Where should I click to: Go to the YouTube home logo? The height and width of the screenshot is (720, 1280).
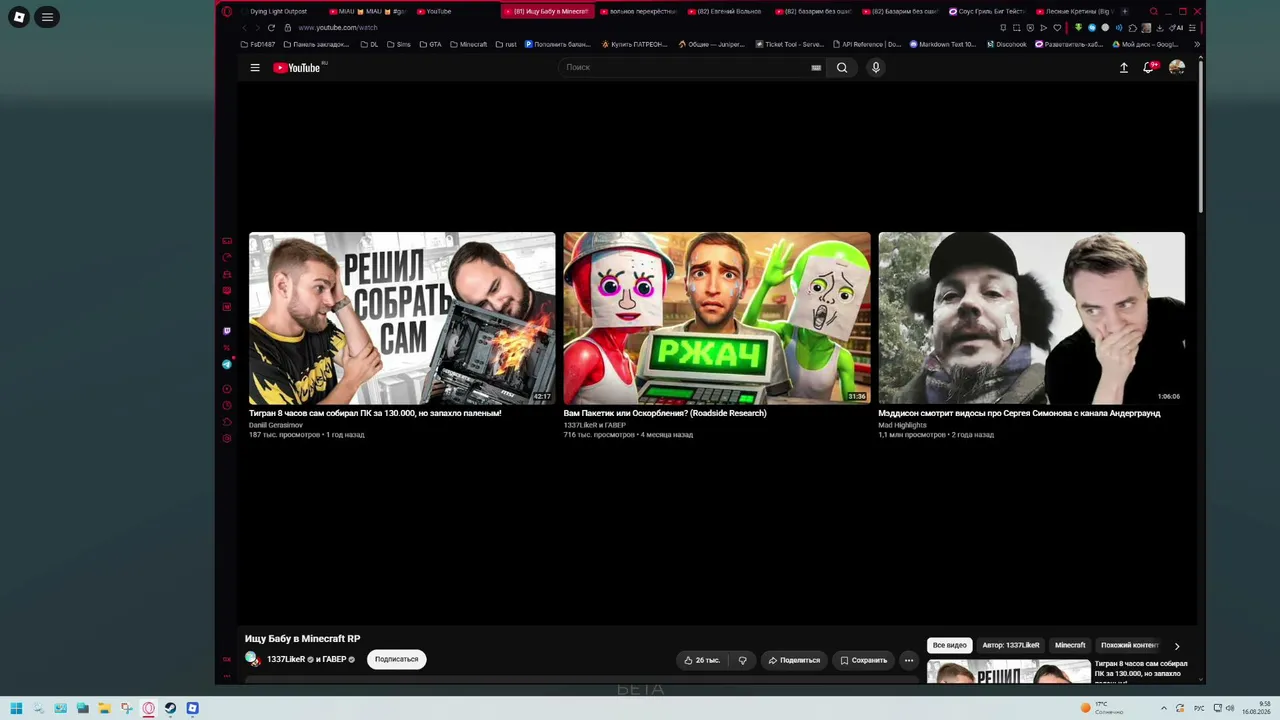[x=297, y=68]
